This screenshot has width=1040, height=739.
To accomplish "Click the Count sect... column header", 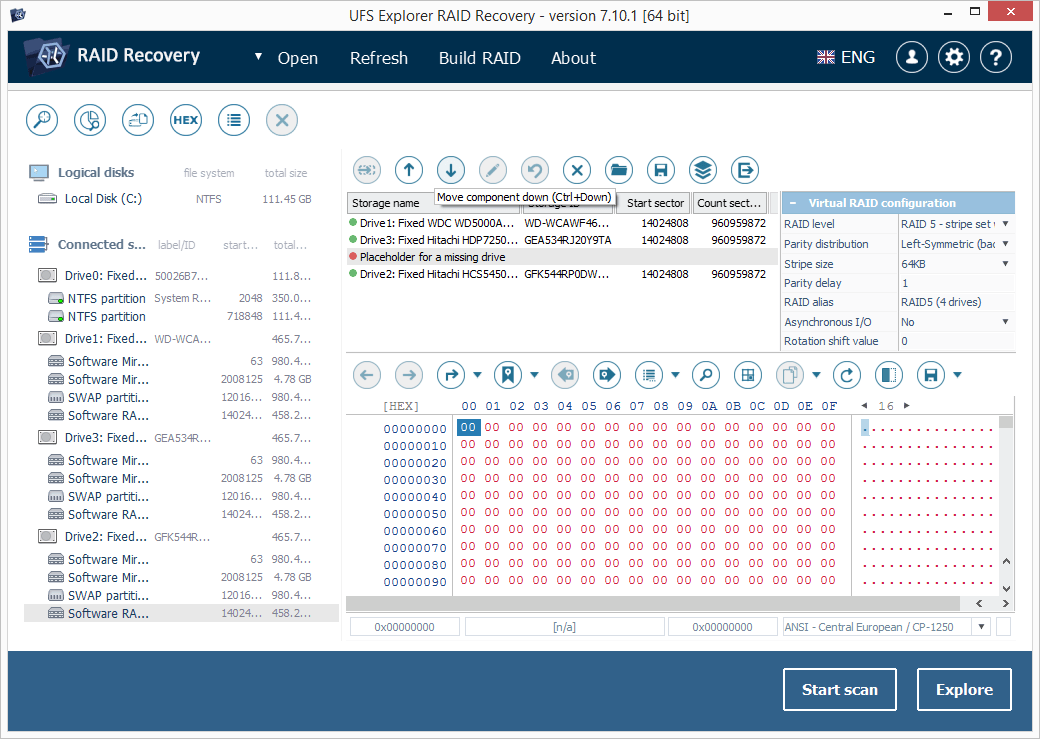I will click(728, 203).
